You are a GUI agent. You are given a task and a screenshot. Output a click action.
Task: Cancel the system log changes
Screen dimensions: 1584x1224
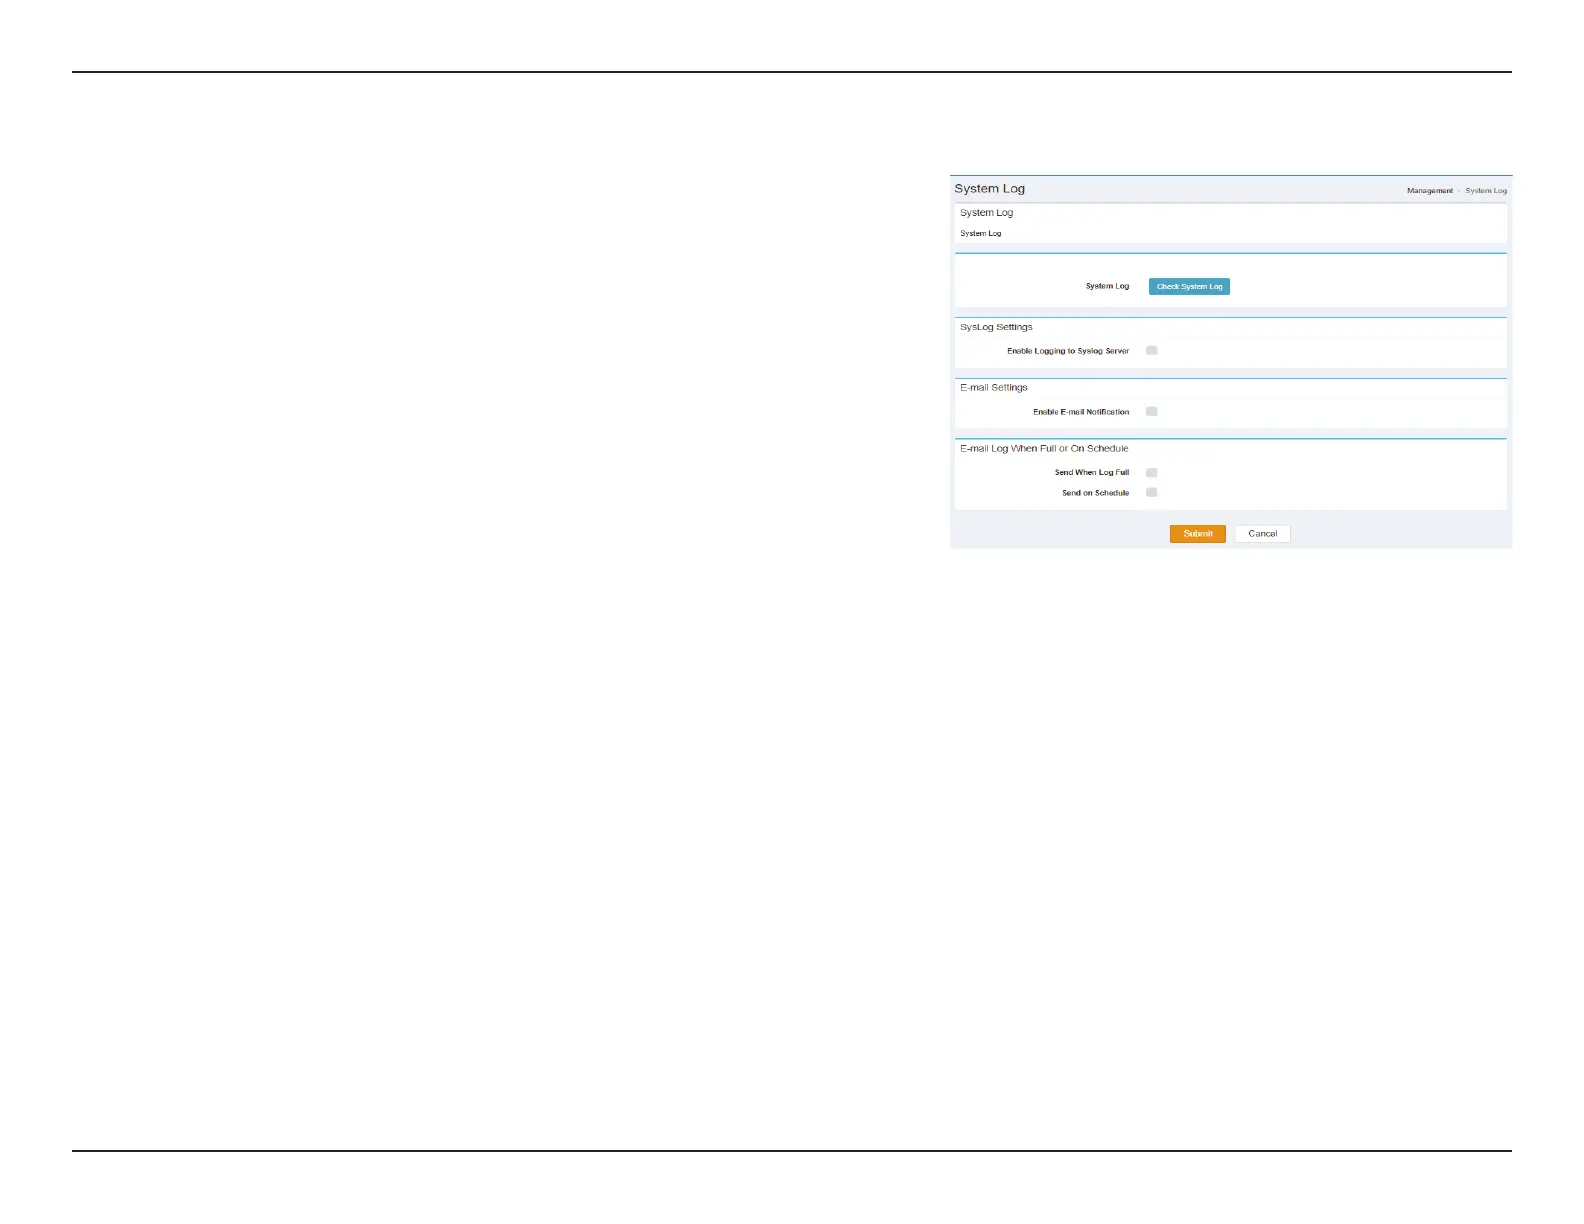(x=1262, y=534)
